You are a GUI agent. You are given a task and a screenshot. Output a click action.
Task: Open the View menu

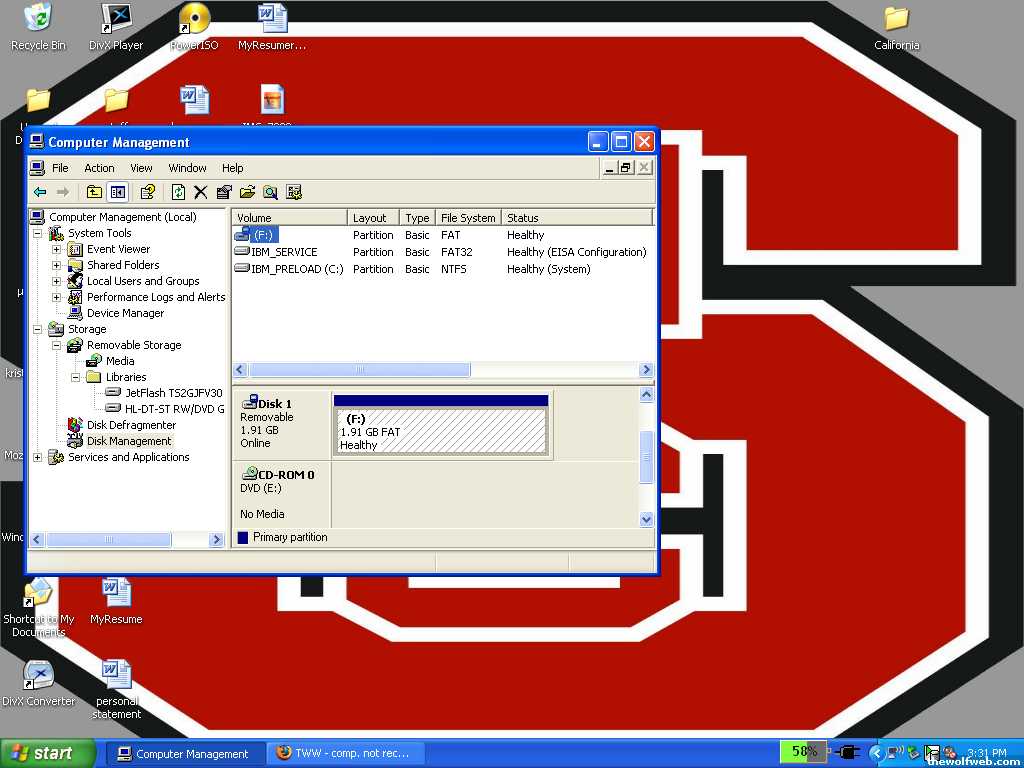pyautogui.click(x=141, y=168)
